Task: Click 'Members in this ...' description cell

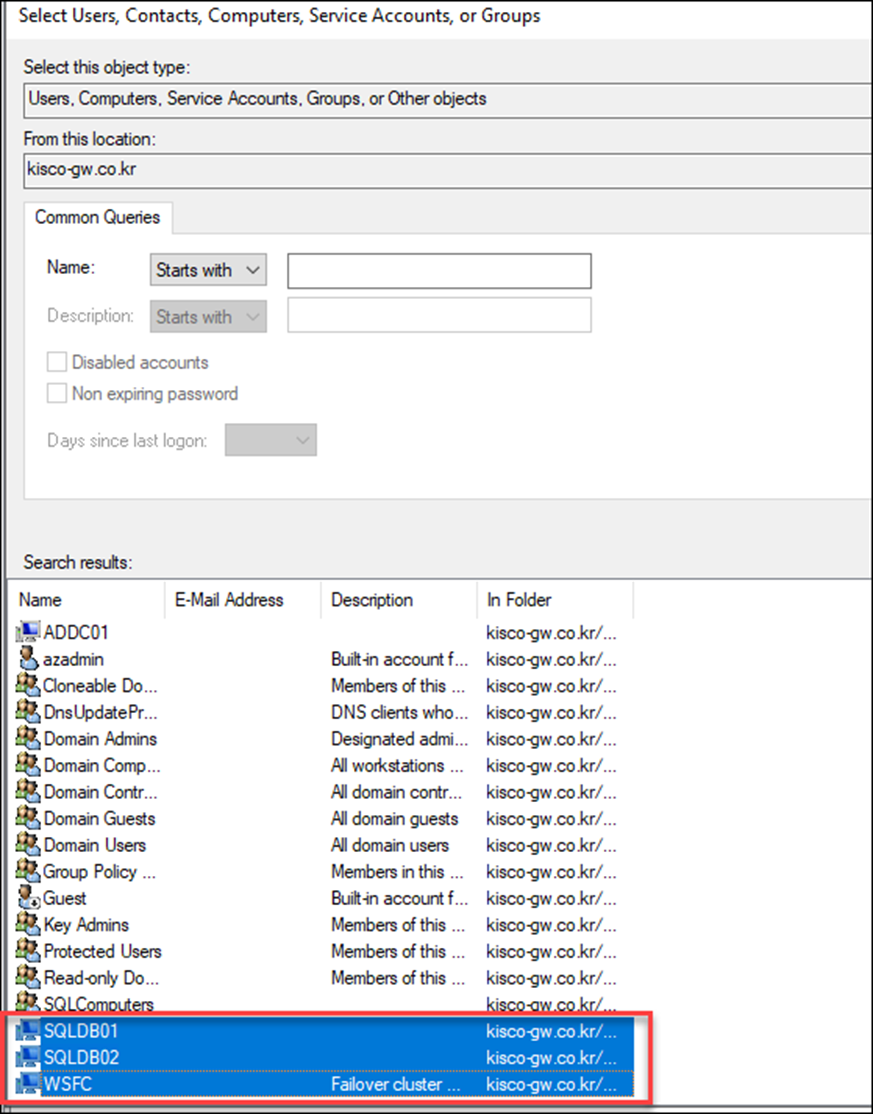Action: [396, 872]
